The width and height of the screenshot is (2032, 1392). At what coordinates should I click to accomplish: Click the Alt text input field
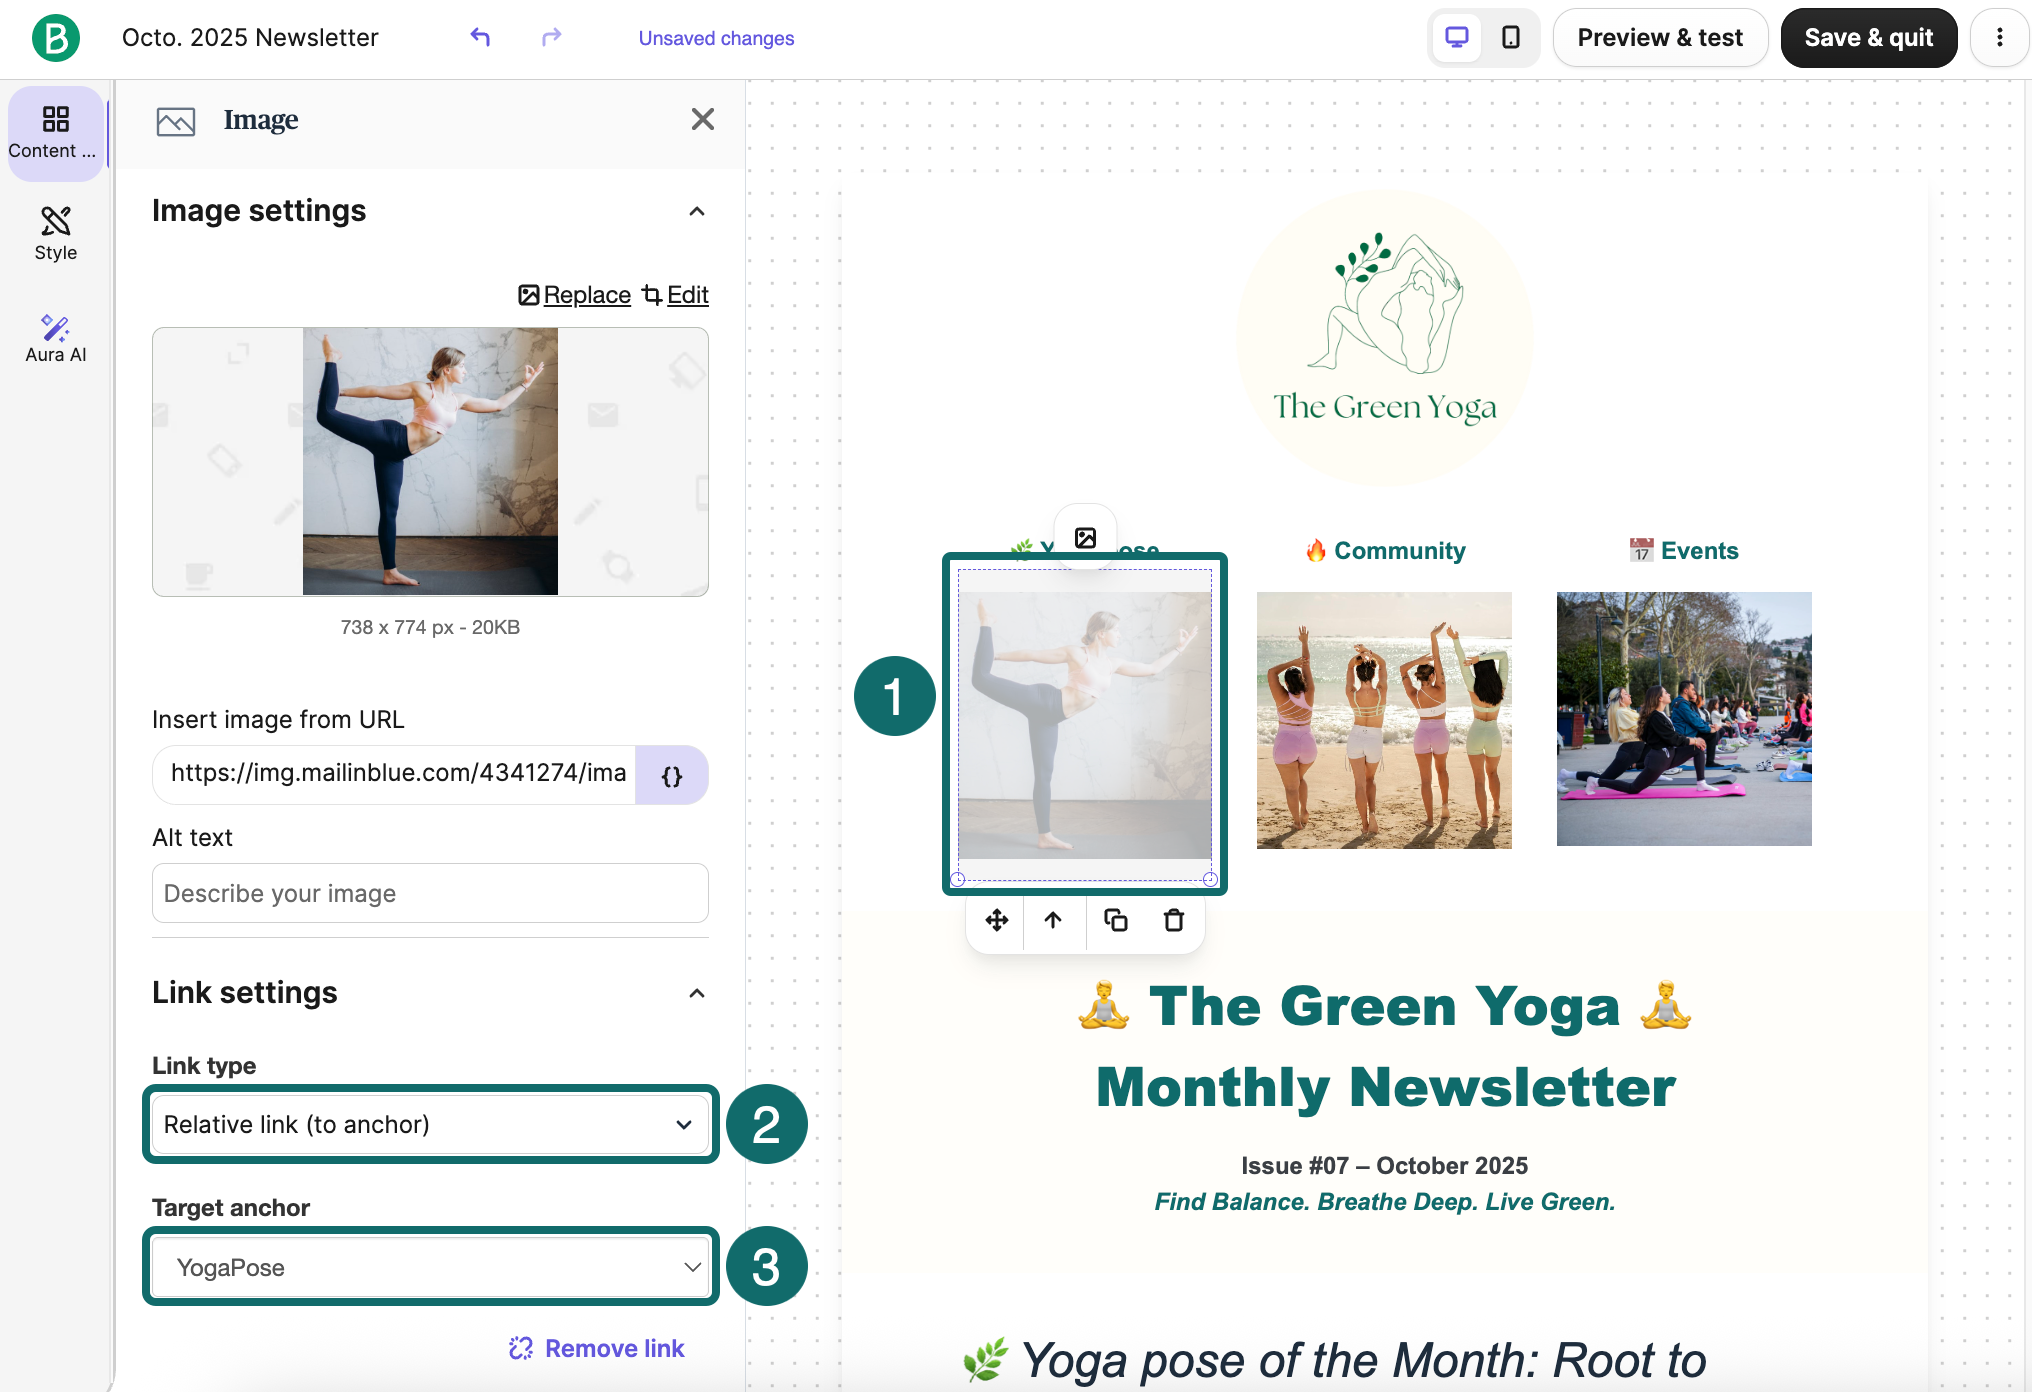(430, 893)
